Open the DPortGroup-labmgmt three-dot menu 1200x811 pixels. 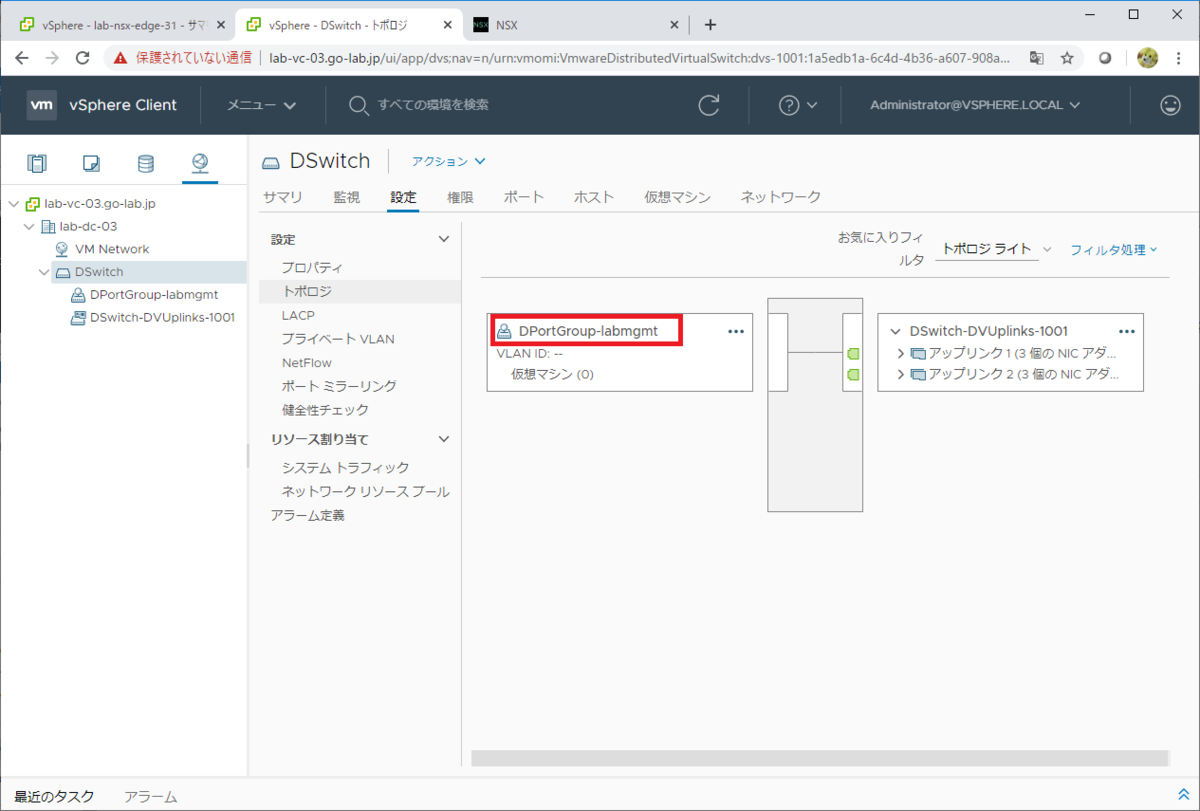click(736, 331)
